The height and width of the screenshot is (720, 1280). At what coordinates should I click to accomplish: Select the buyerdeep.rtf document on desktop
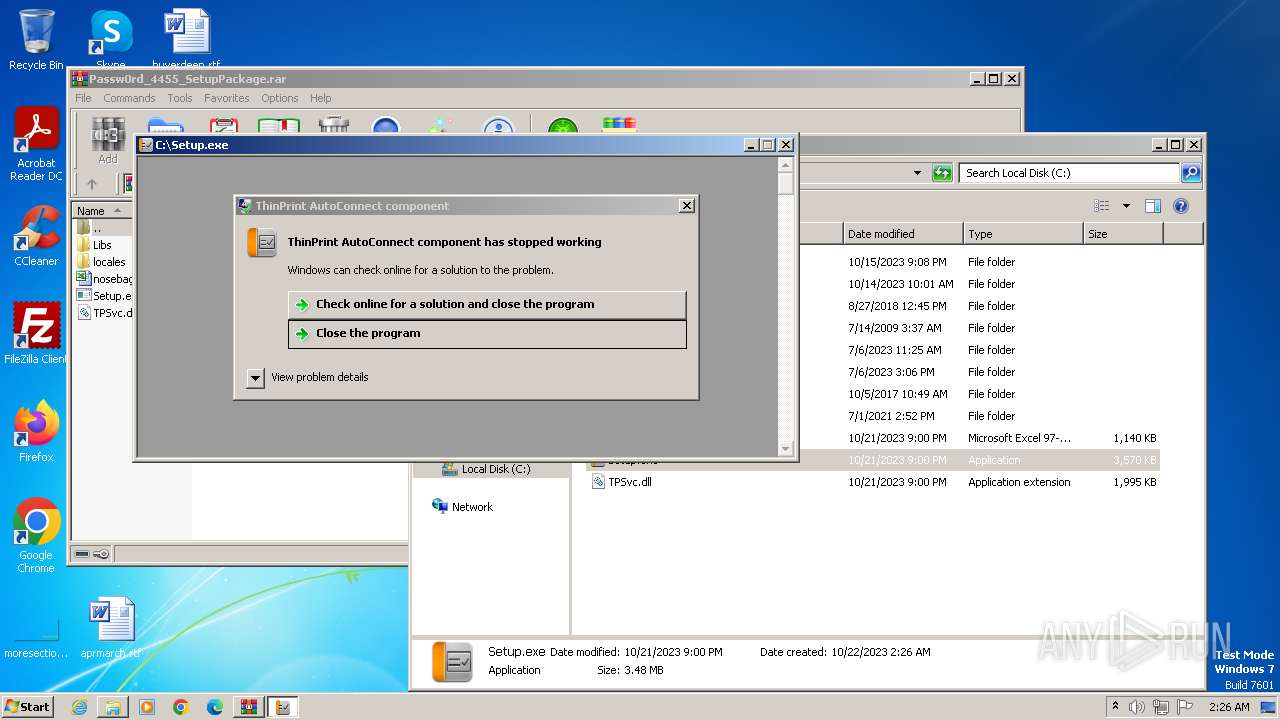click(x=186, y=38)
